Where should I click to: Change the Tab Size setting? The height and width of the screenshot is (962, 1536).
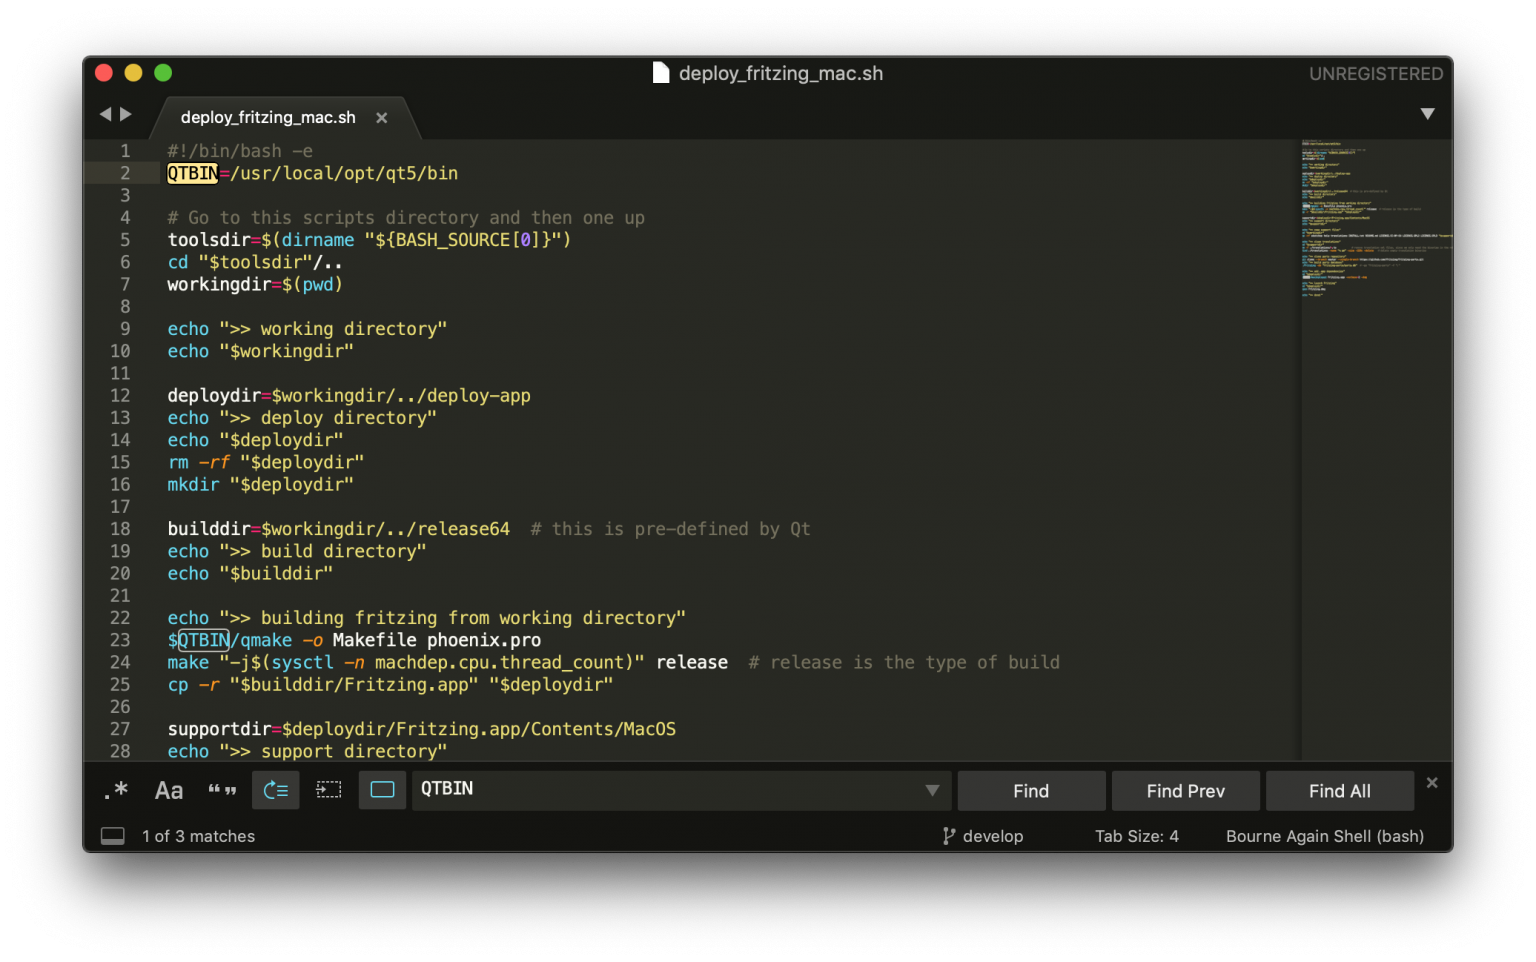click(1137, 836)
